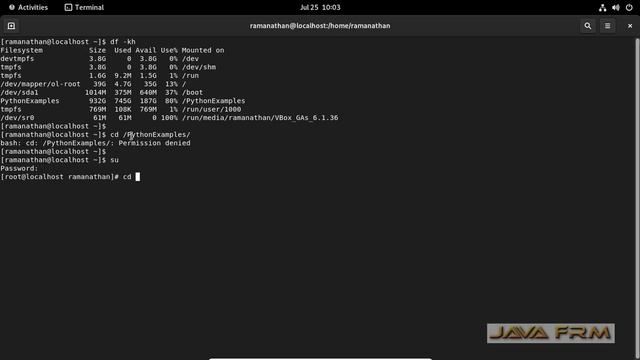Open the Terminal application menu
The width and height of the screenshot is (640, 360).
(x=84, y=7)
